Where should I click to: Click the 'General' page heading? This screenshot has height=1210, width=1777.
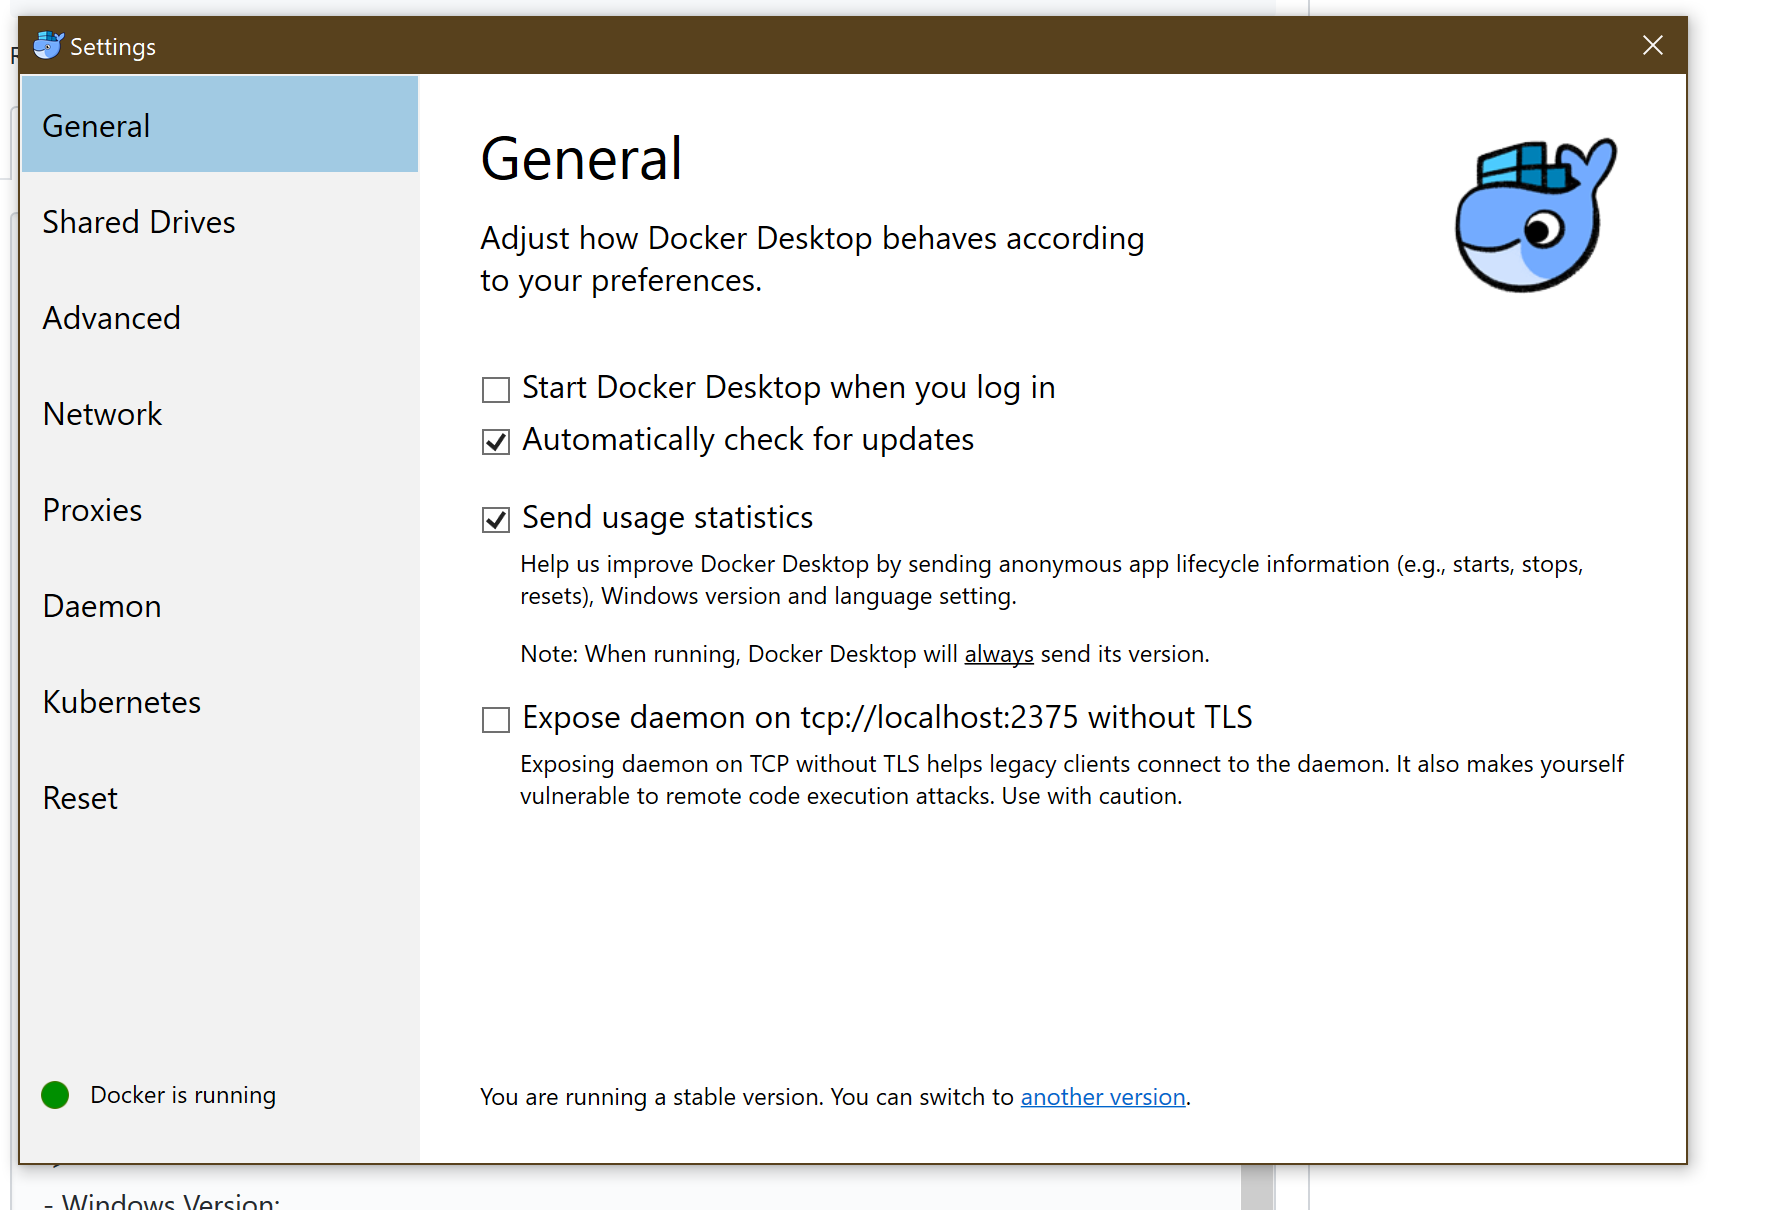coord(581,159)
